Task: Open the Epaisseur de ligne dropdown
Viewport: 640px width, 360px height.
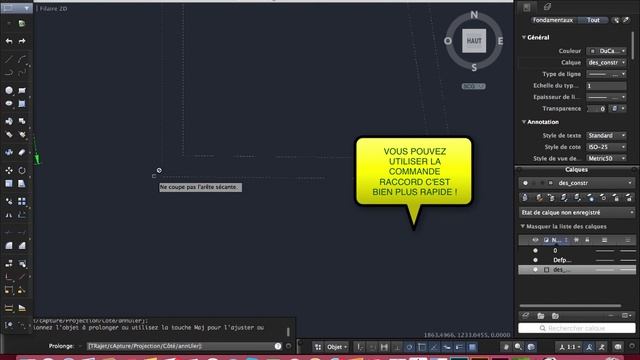Action: tap(606, 97)
